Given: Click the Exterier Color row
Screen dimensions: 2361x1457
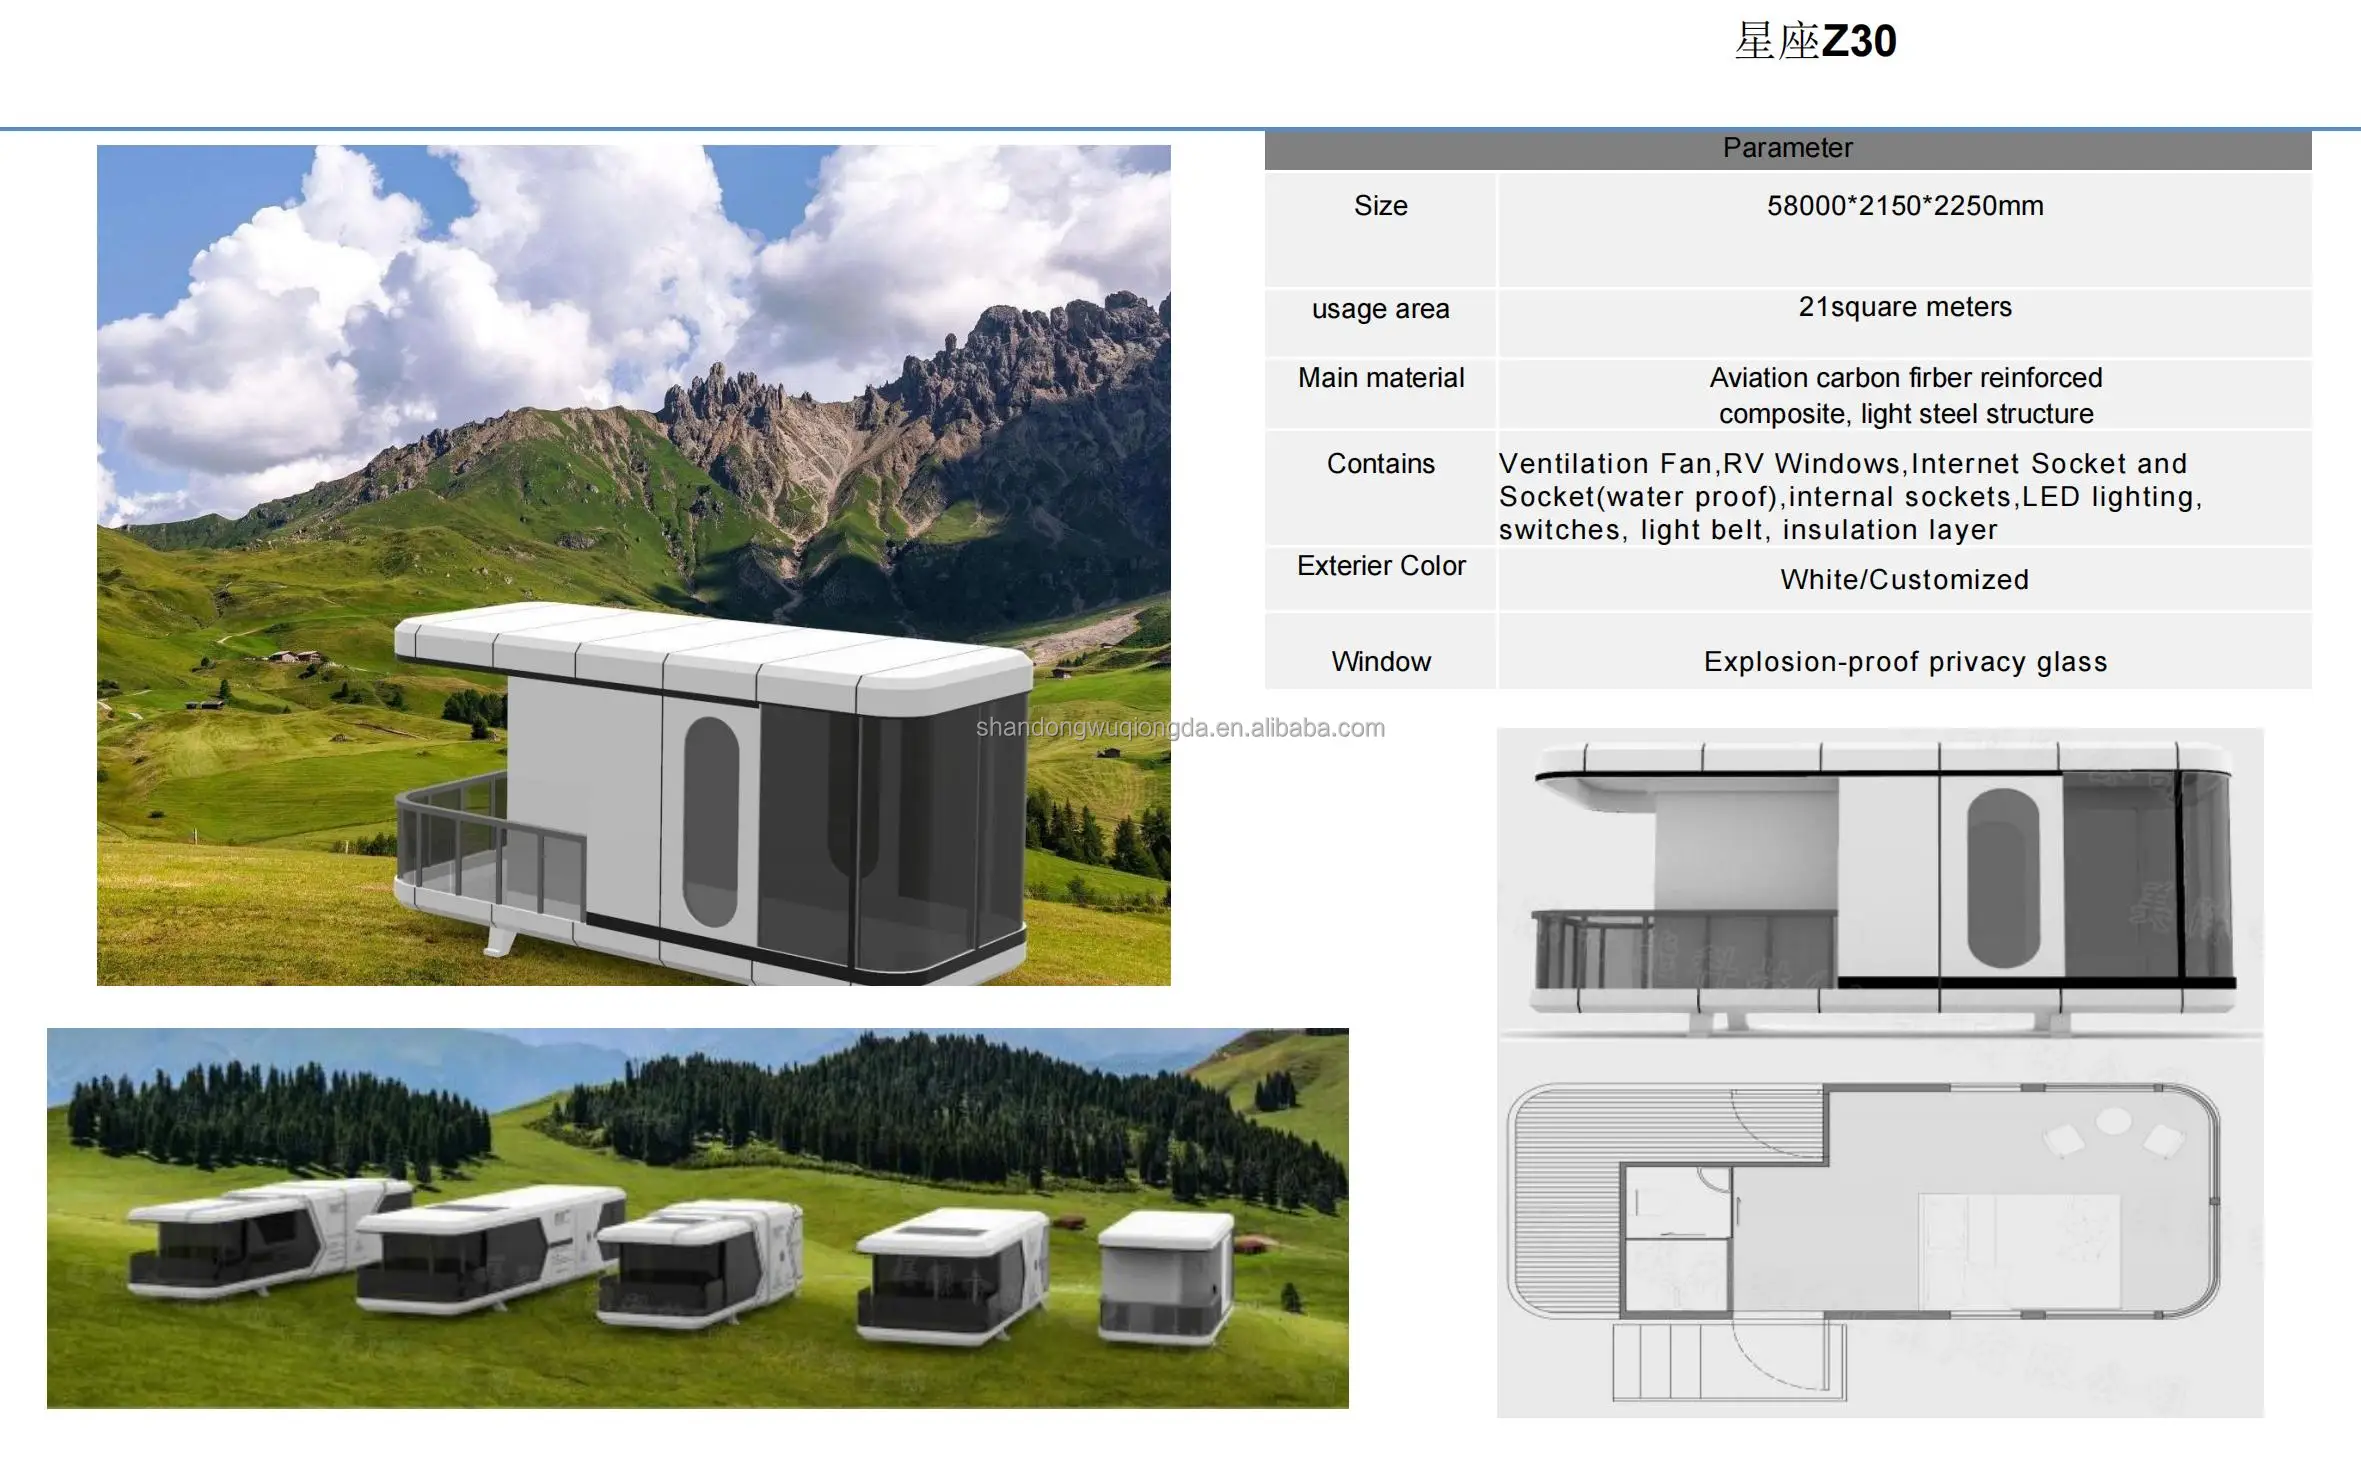Looking at the screenshot, I should pyautogui.click(x=1380, y=565).
